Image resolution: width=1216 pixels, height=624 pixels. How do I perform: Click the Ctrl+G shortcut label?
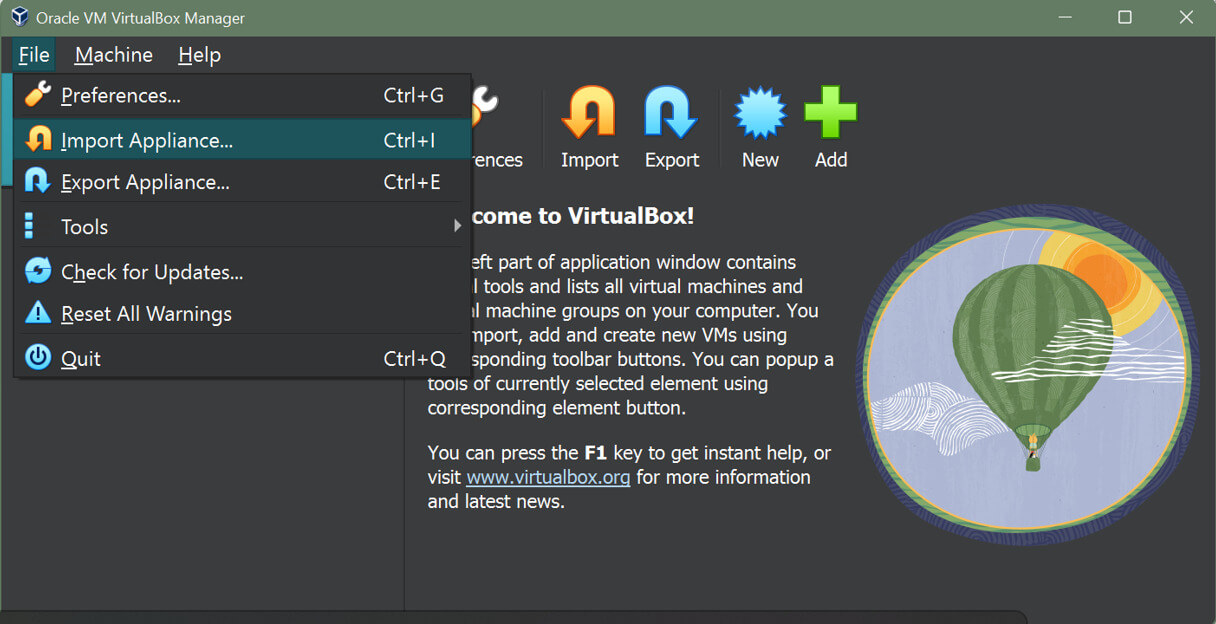[414, 96]
